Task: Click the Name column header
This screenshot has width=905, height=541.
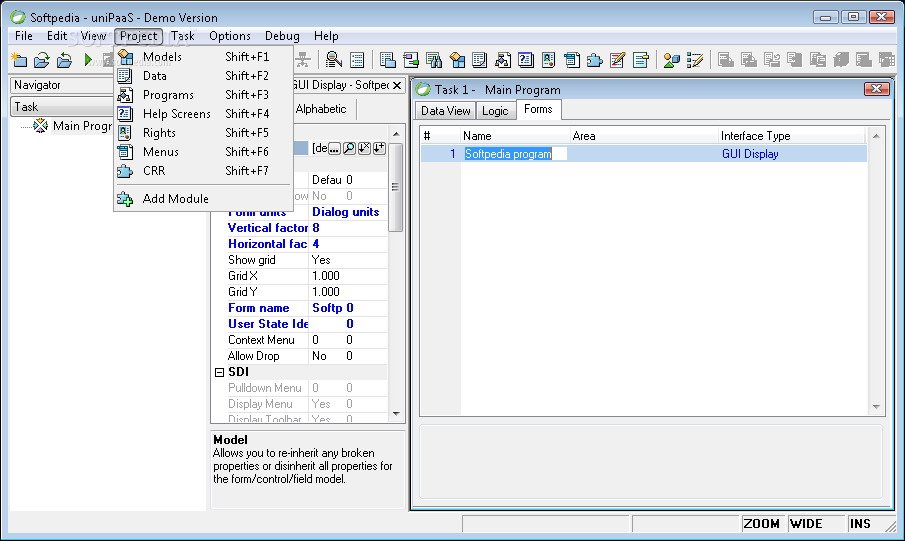Action: point(515,136)
